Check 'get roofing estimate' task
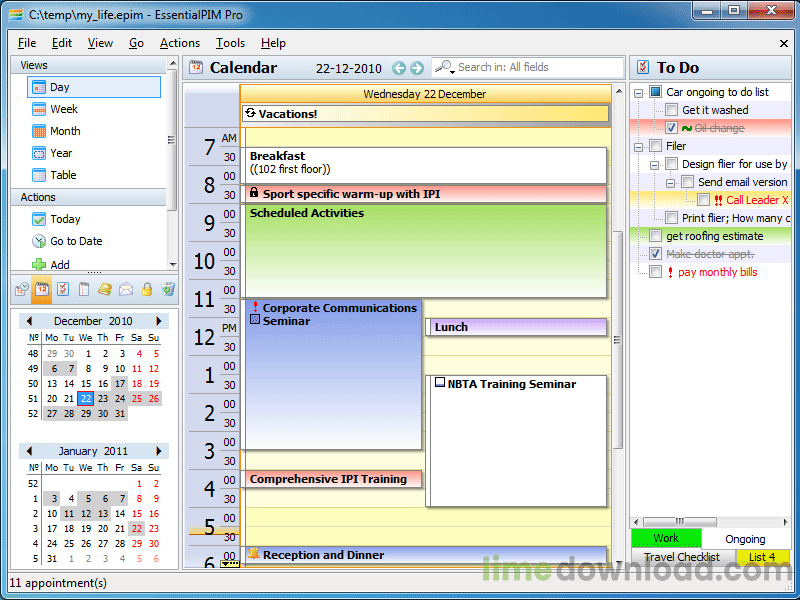Viewport: 800px width, 600px height. 656,236
